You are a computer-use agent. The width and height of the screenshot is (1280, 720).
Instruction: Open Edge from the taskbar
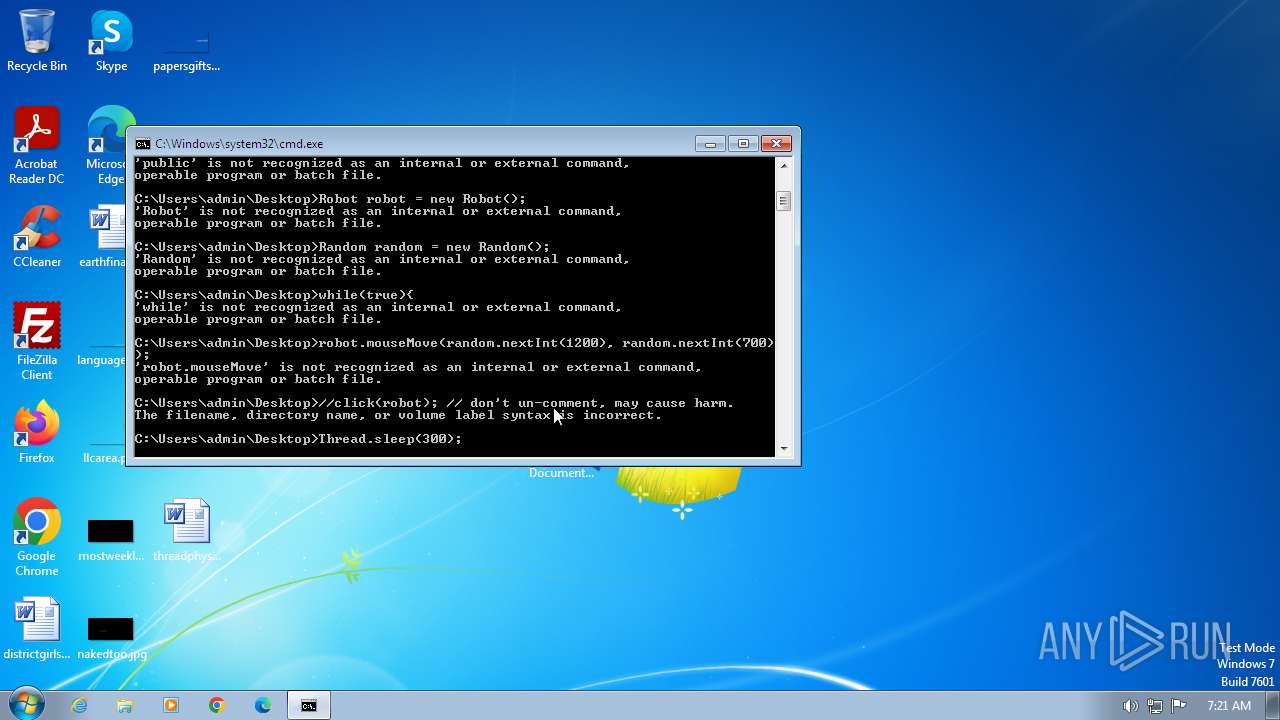(263, 705)
